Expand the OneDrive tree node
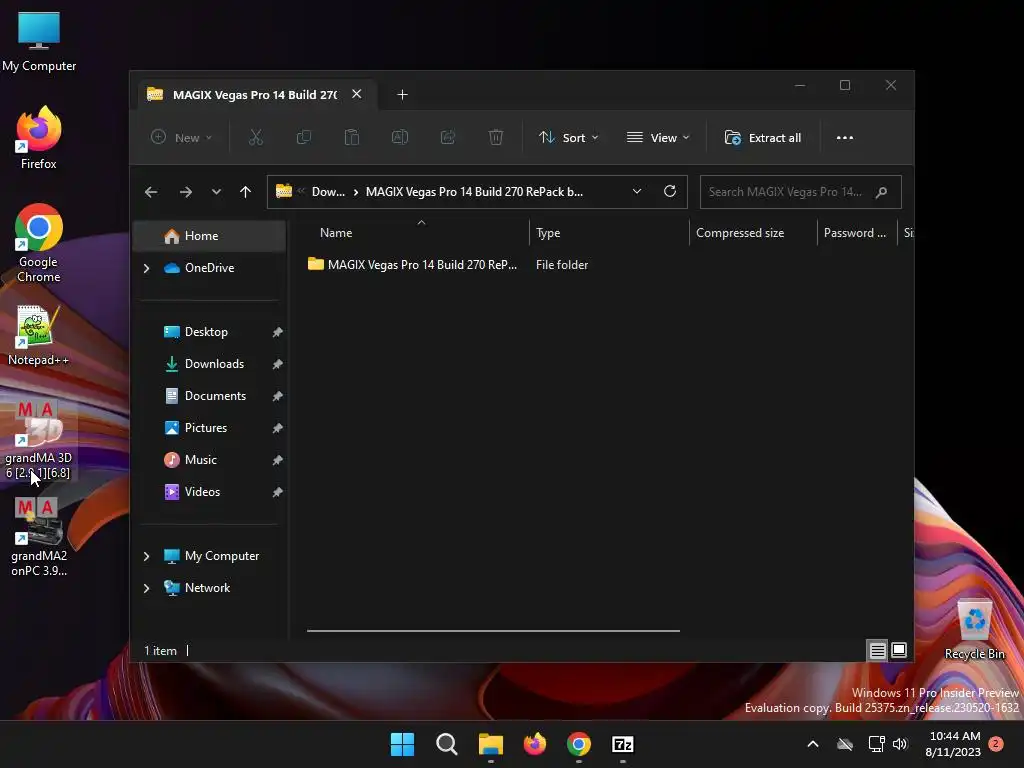 (x=146, y=268)
